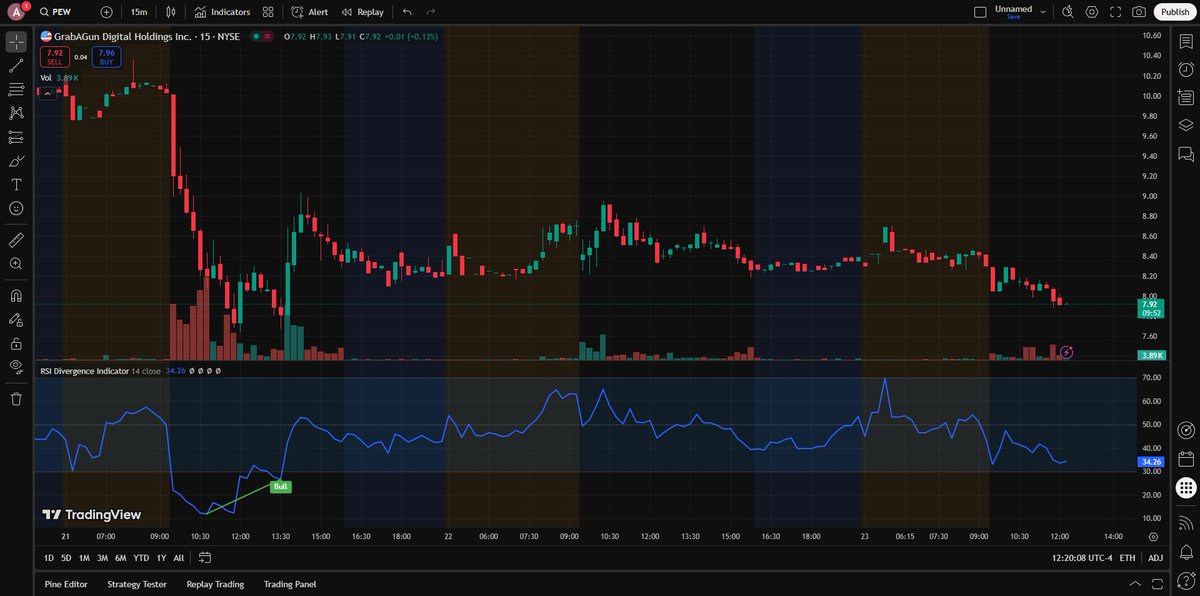
Task: Select the trend line drawing tool
Action: point(16,66)
